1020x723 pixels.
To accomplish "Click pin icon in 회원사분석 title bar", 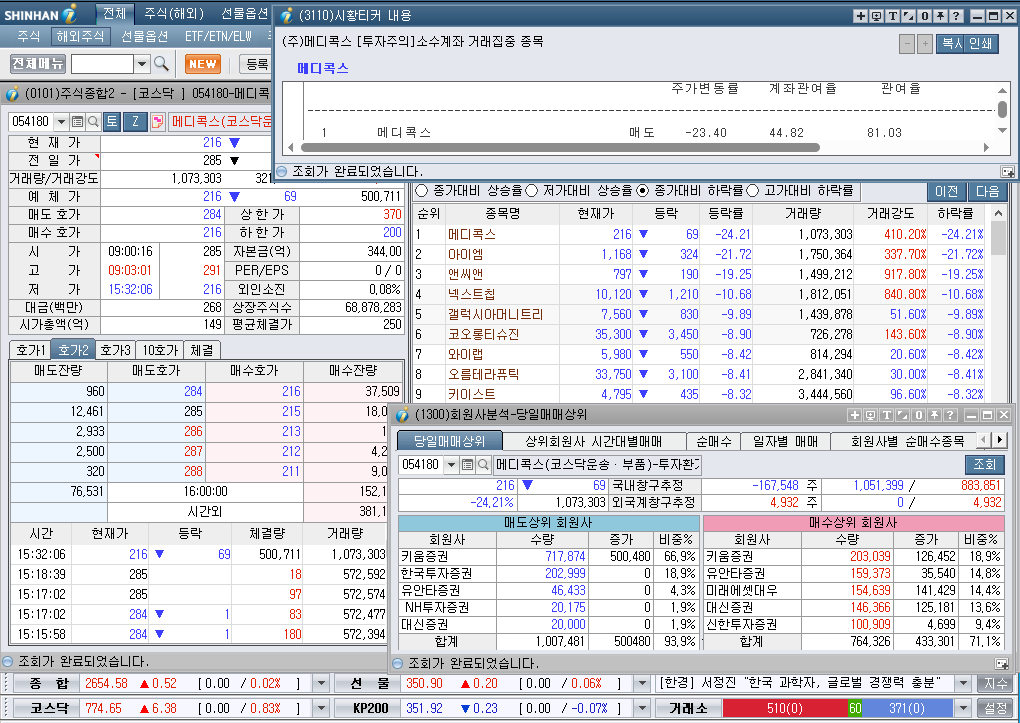I will tap(934, 415).
